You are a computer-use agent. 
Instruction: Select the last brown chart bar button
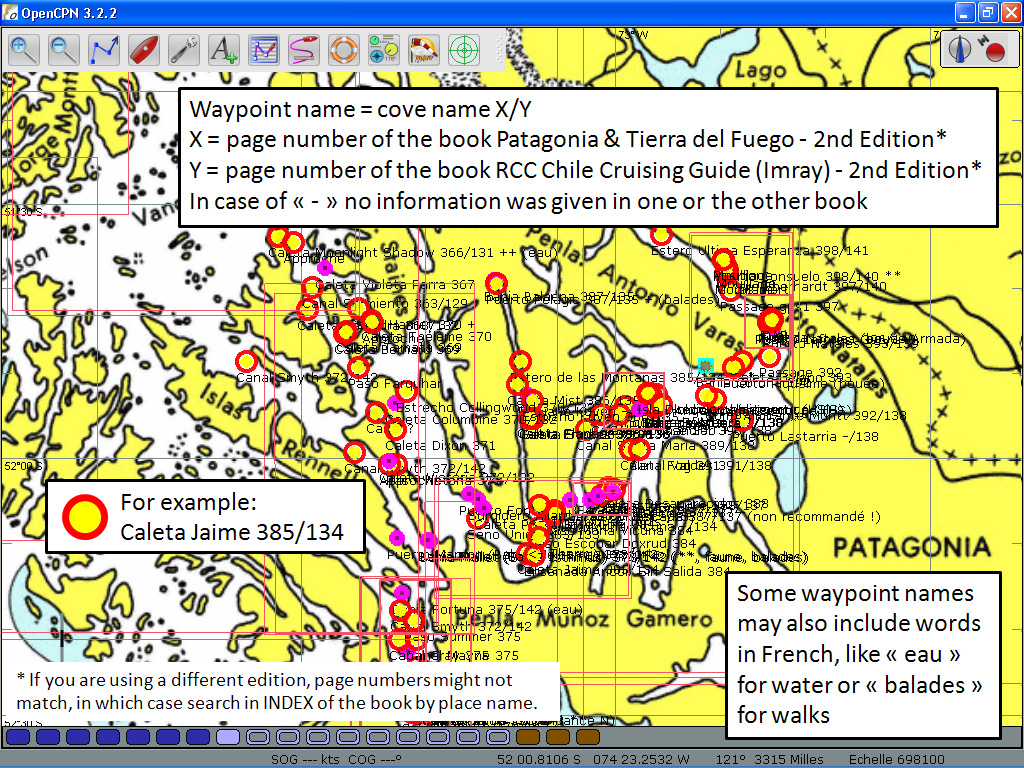tap(588, 737)
